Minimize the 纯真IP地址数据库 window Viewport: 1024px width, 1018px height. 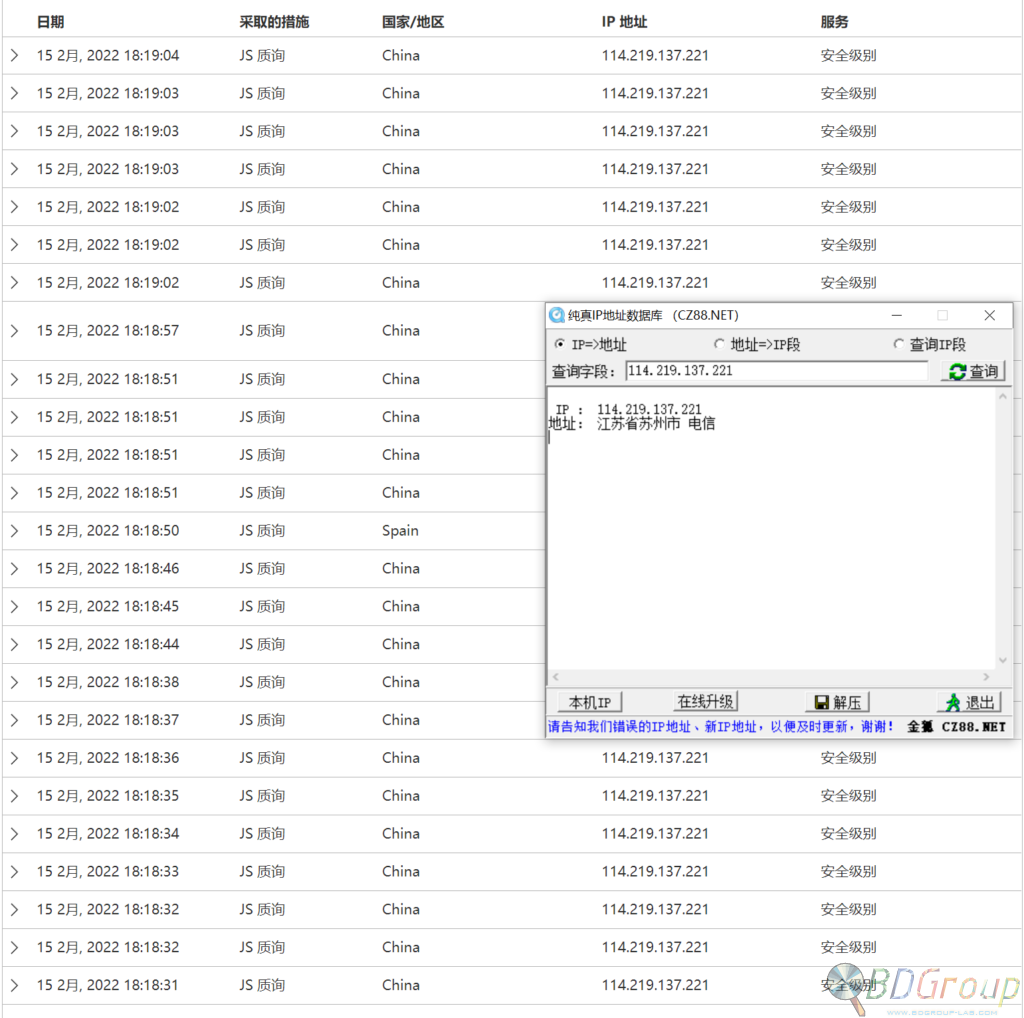(897, 315)
